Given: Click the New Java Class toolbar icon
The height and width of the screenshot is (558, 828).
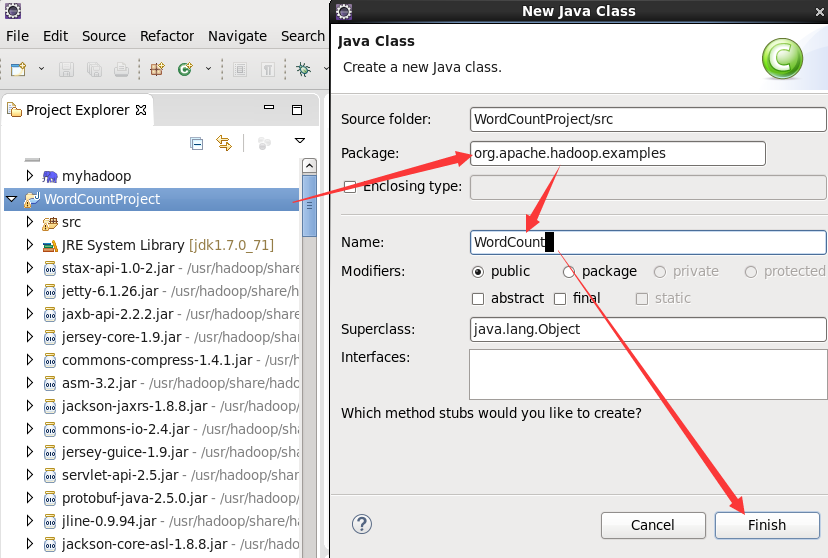Looking at the screenshot, I should coord(185,69).
